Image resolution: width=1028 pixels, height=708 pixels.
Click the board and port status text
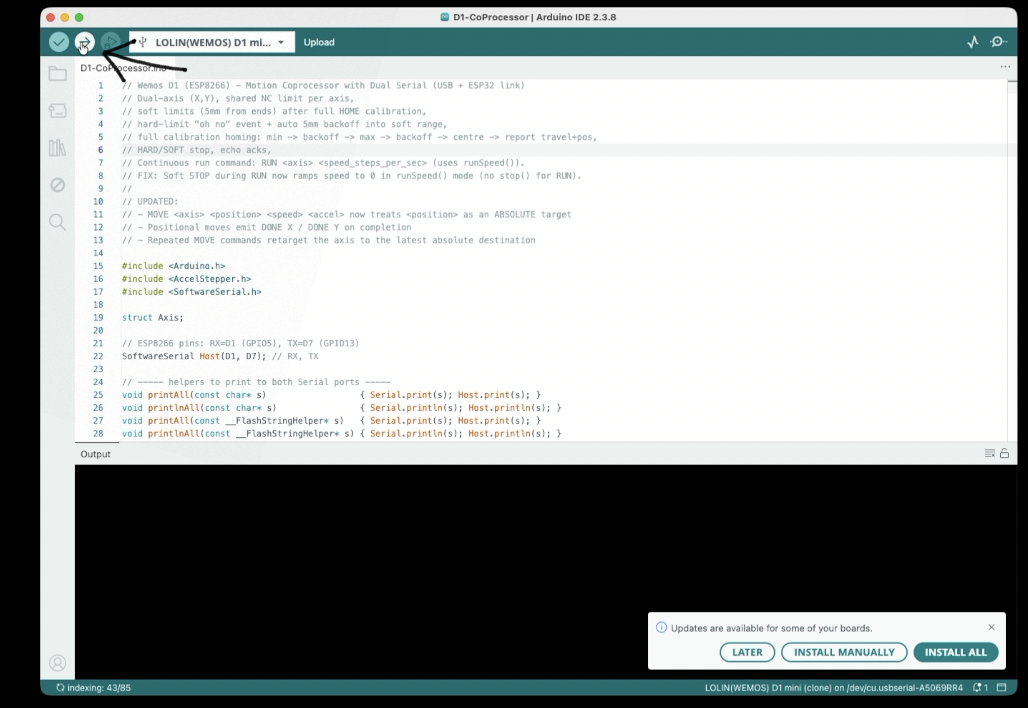(x=834, y=688)
